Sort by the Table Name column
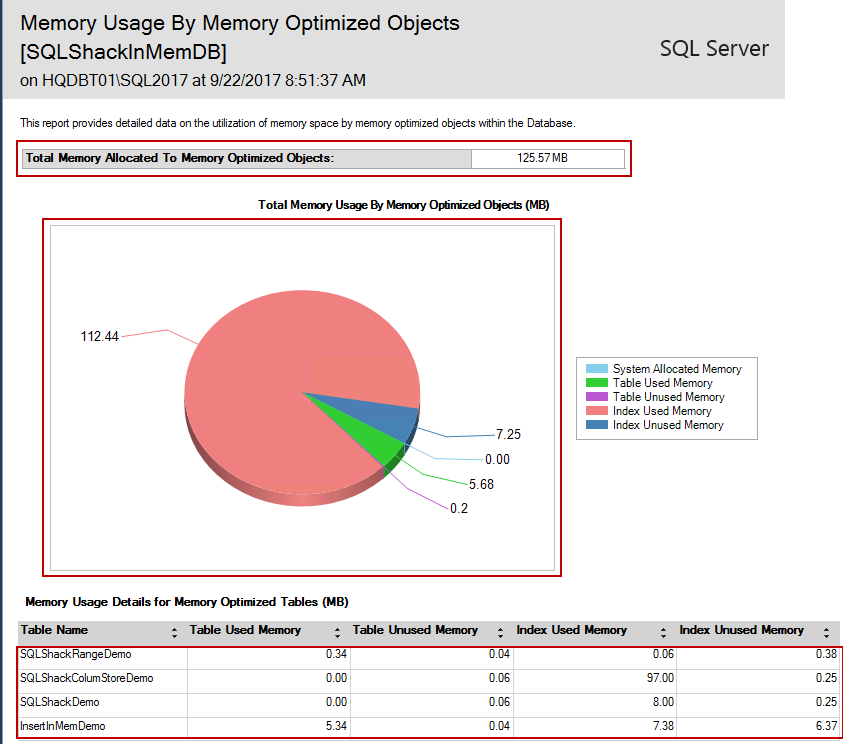 (175, 632)
